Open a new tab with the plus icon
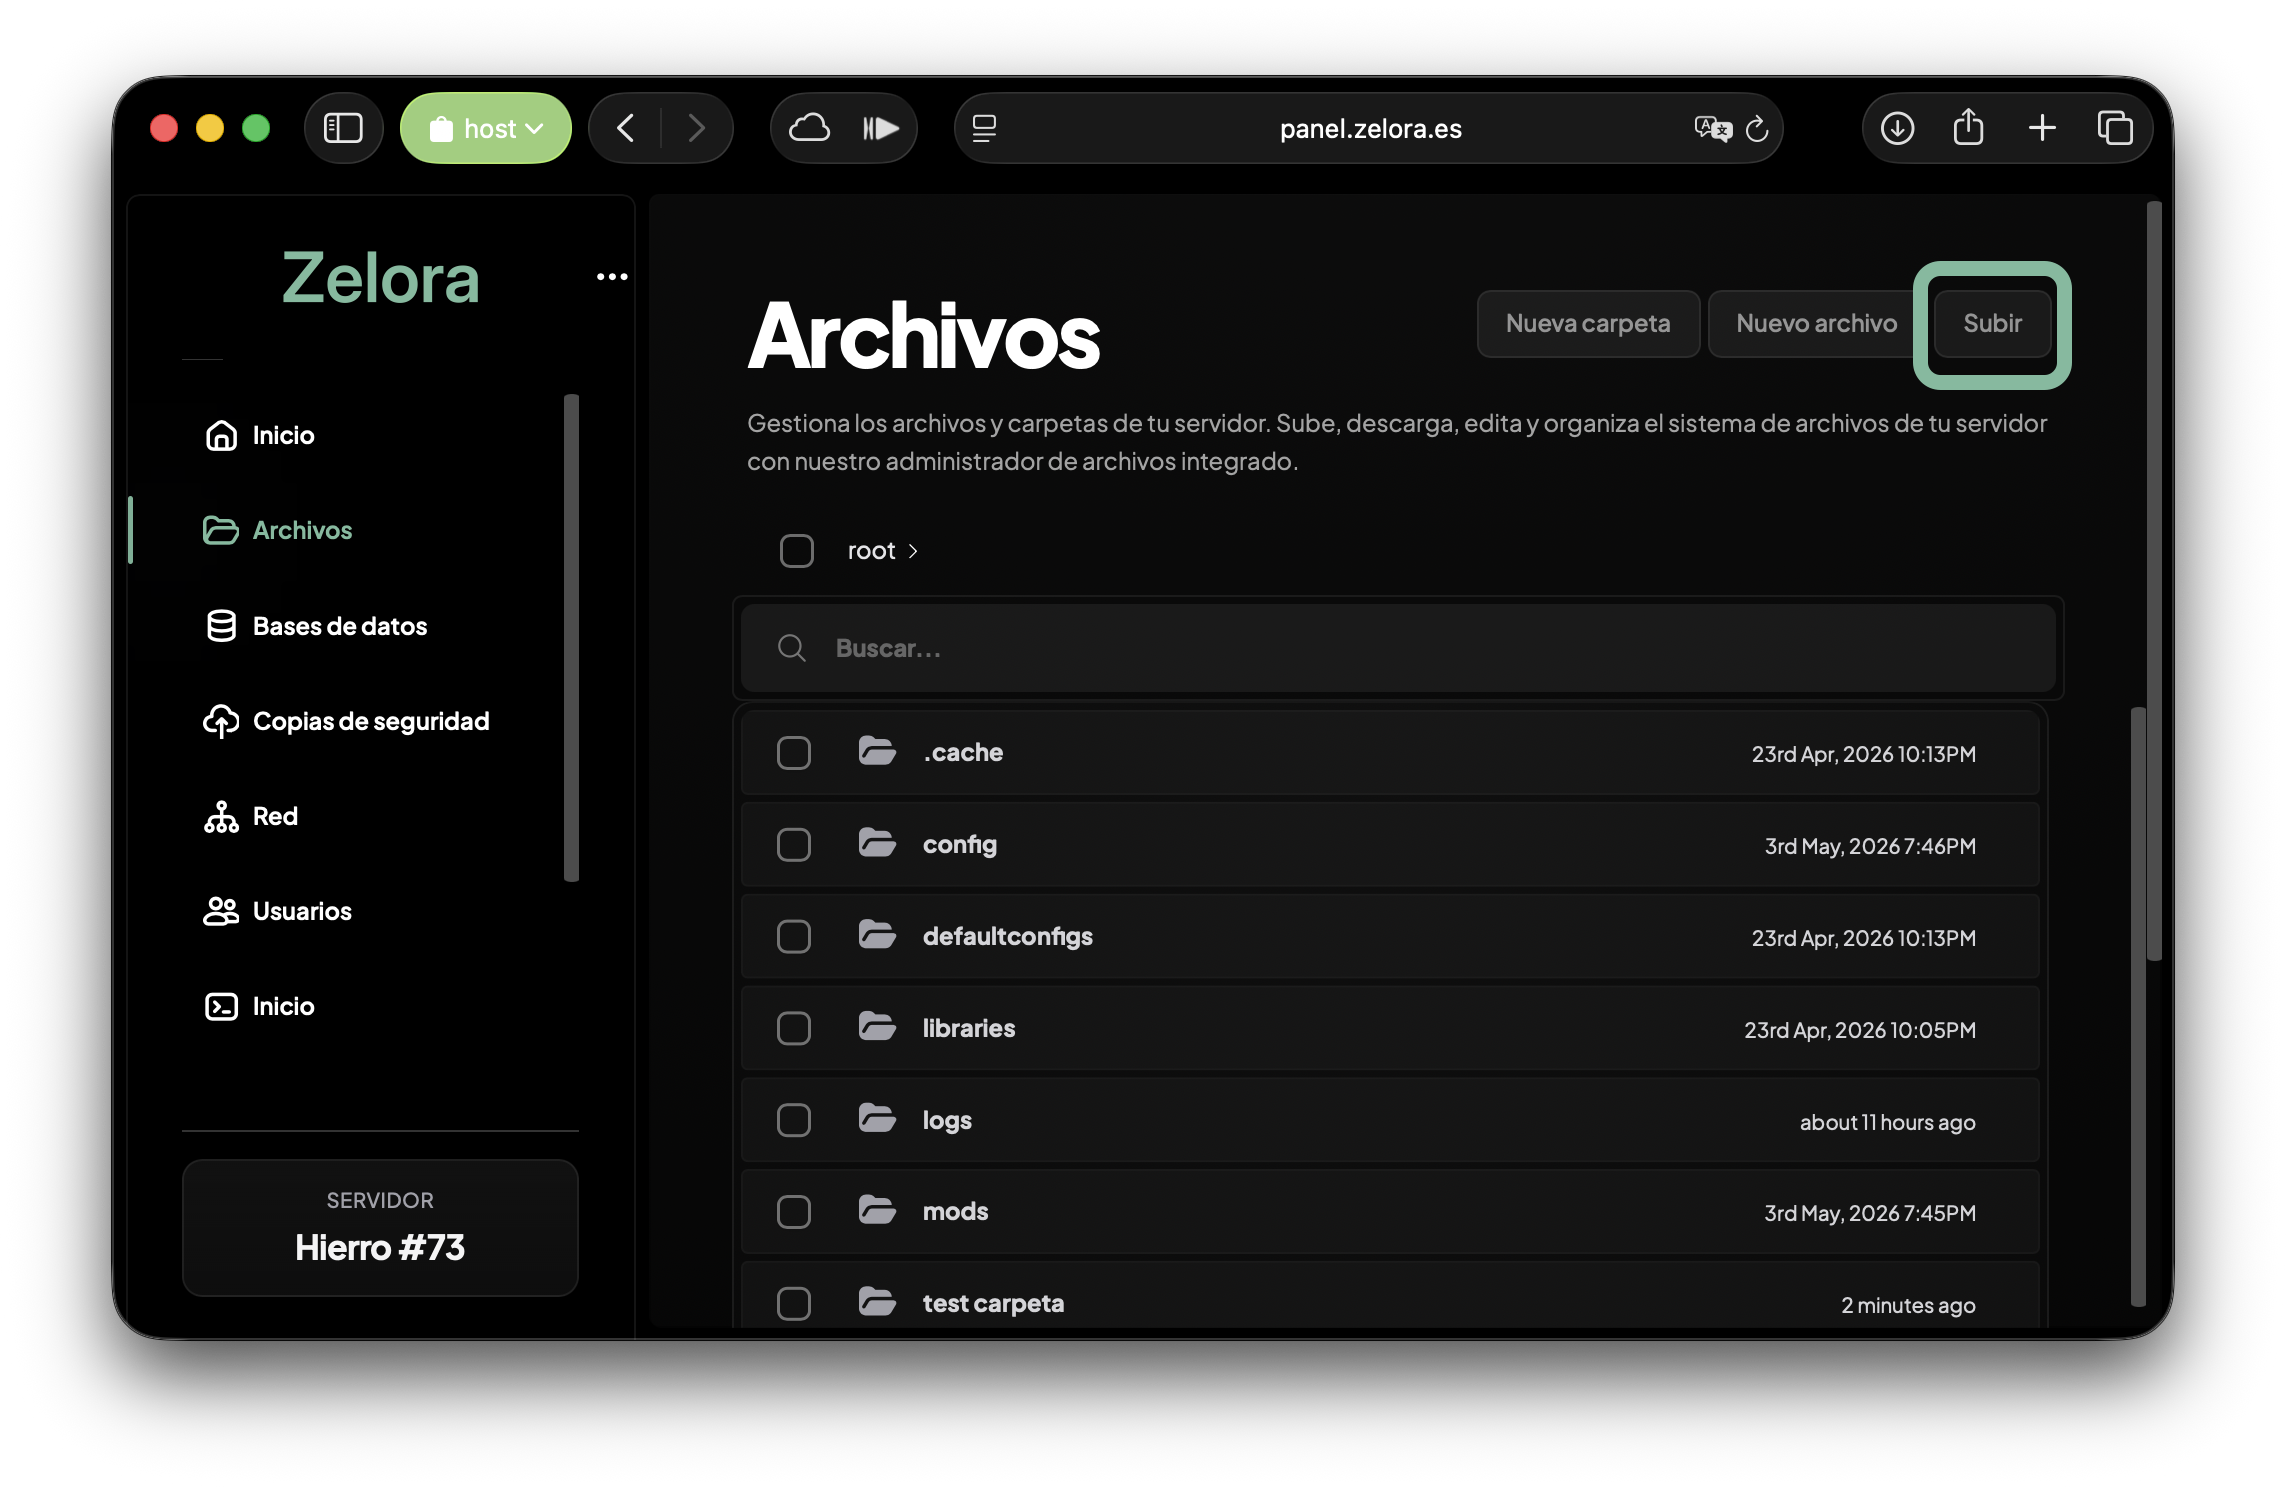The height and width of the screenshot is (1488, 2286). [2042, 128]
